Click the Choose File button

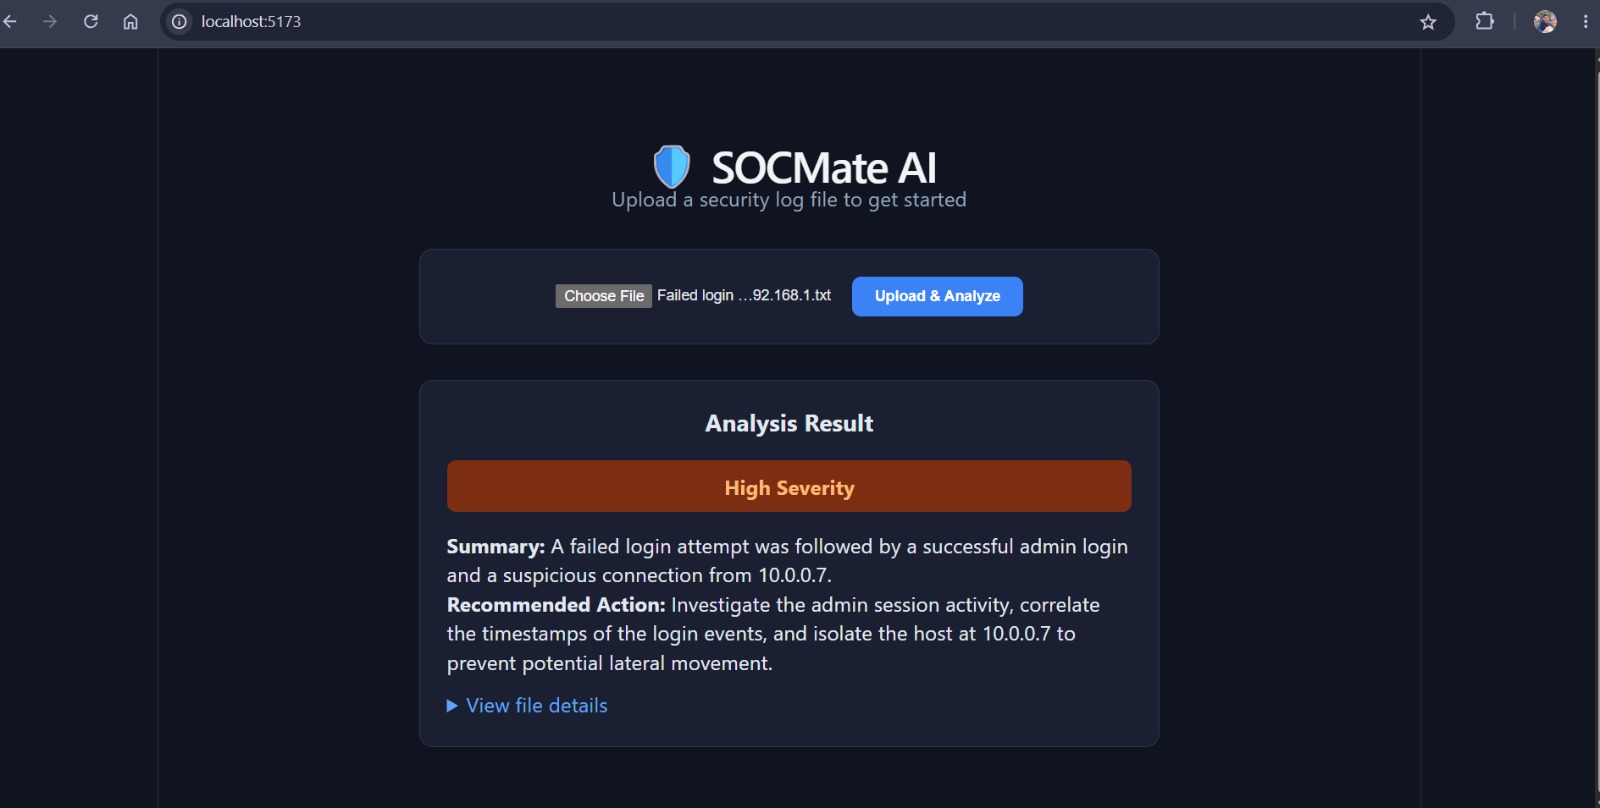pos(604,296)
